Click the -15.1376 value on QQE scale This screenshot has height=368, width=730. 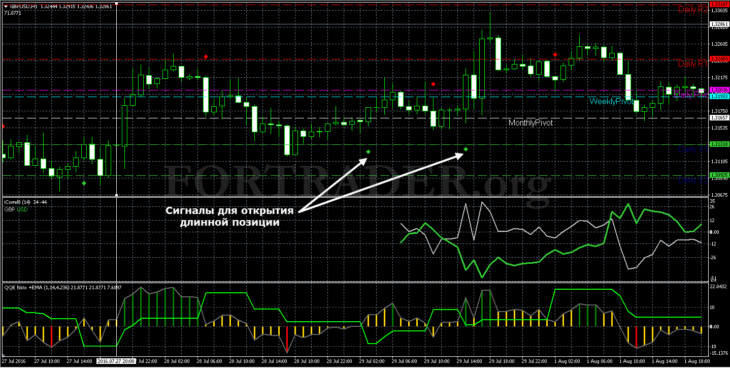719,353
